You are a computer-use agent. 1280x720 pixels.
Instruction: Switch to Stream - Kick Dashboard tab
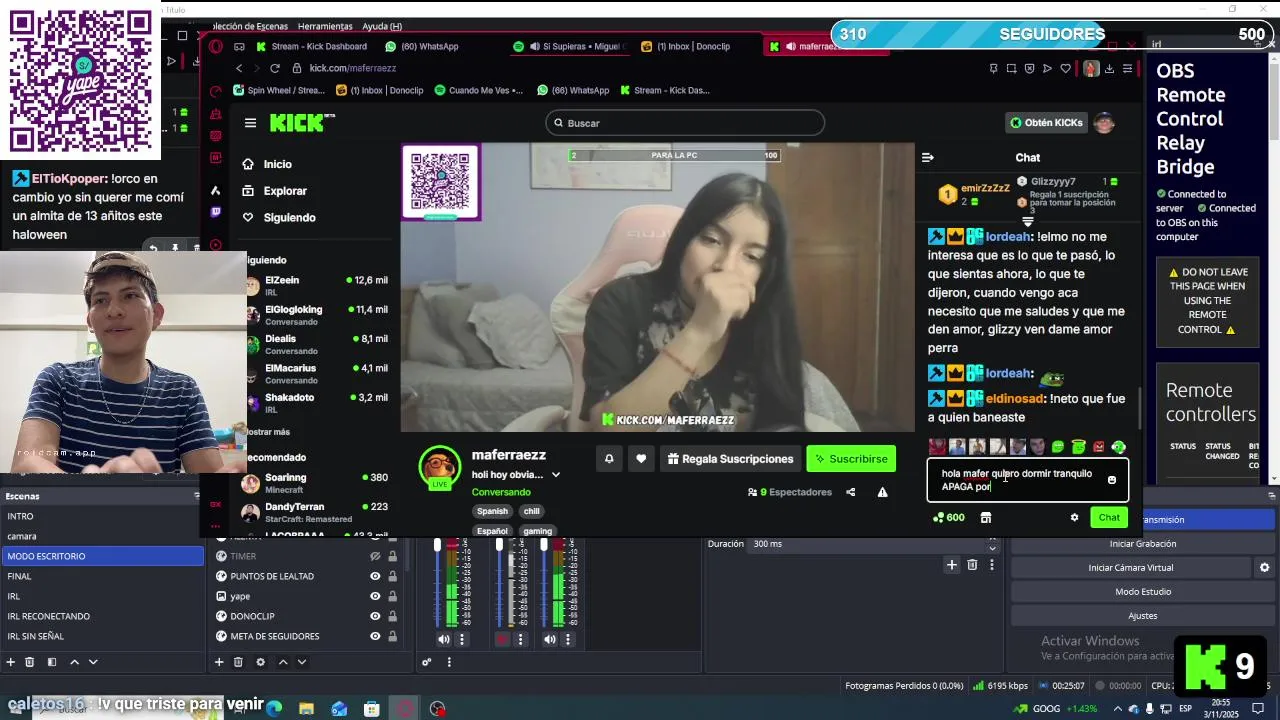coord(311,46)
